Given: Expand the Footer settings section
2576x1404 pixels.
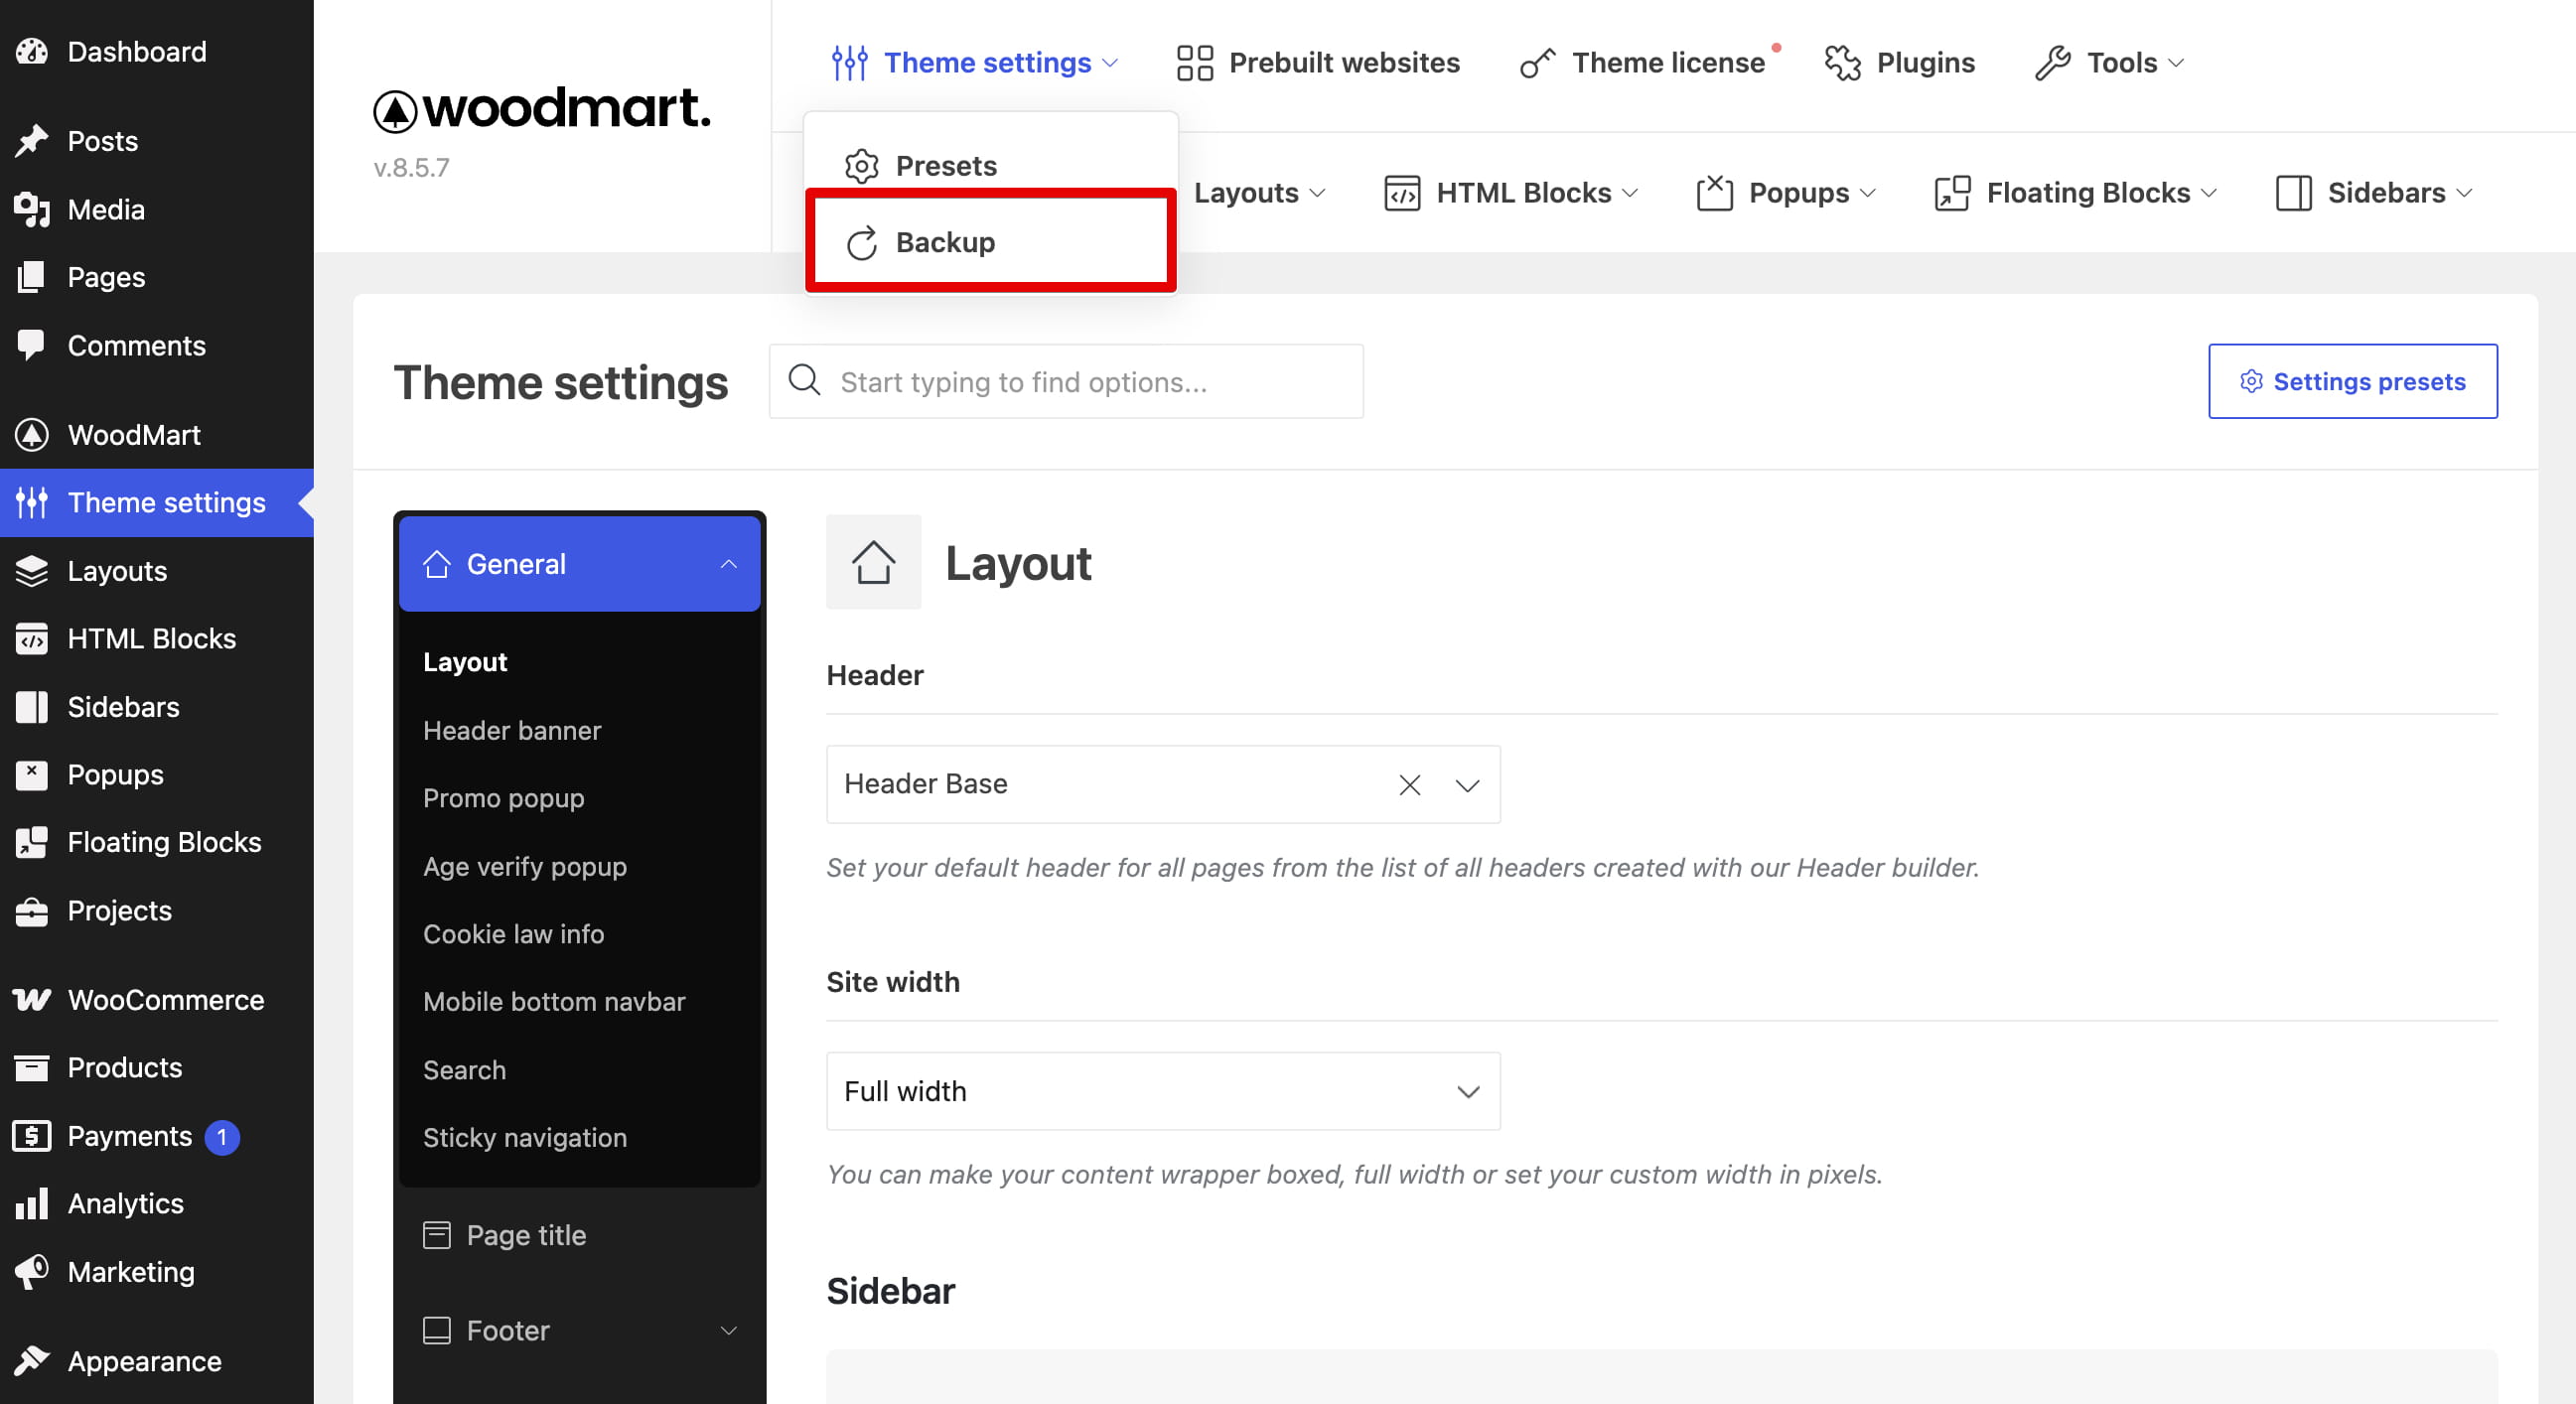Looking at the screenshot, I should point(580,1330).
